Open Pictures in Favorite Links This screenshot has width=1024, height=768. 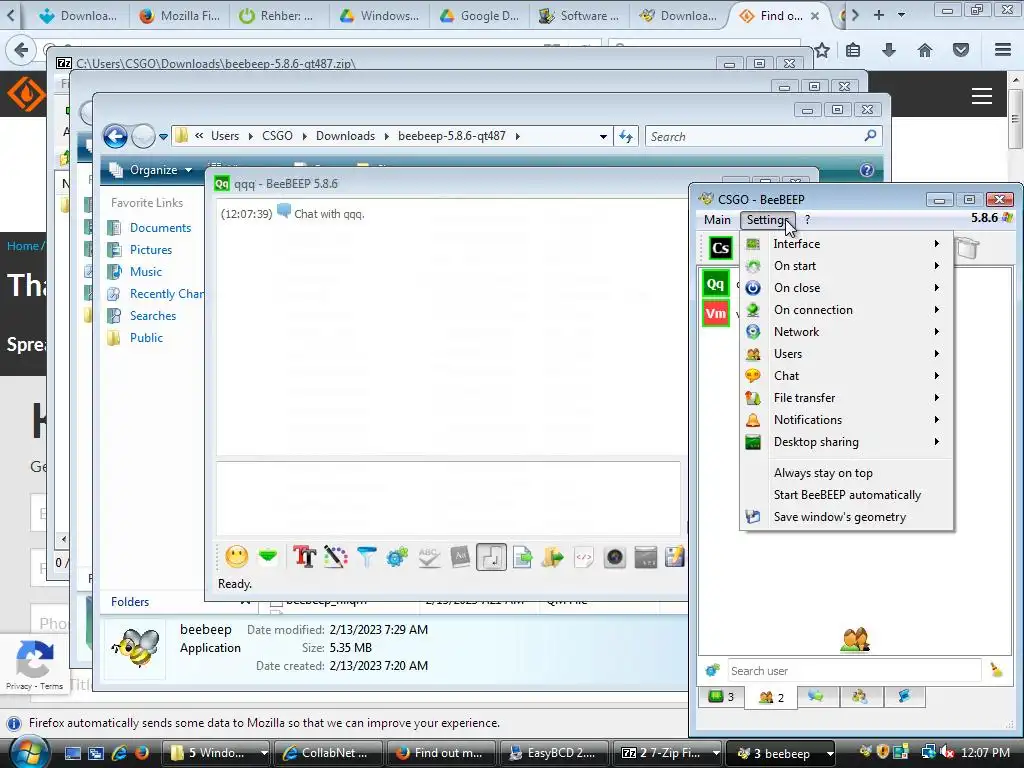tap(151, 250)
